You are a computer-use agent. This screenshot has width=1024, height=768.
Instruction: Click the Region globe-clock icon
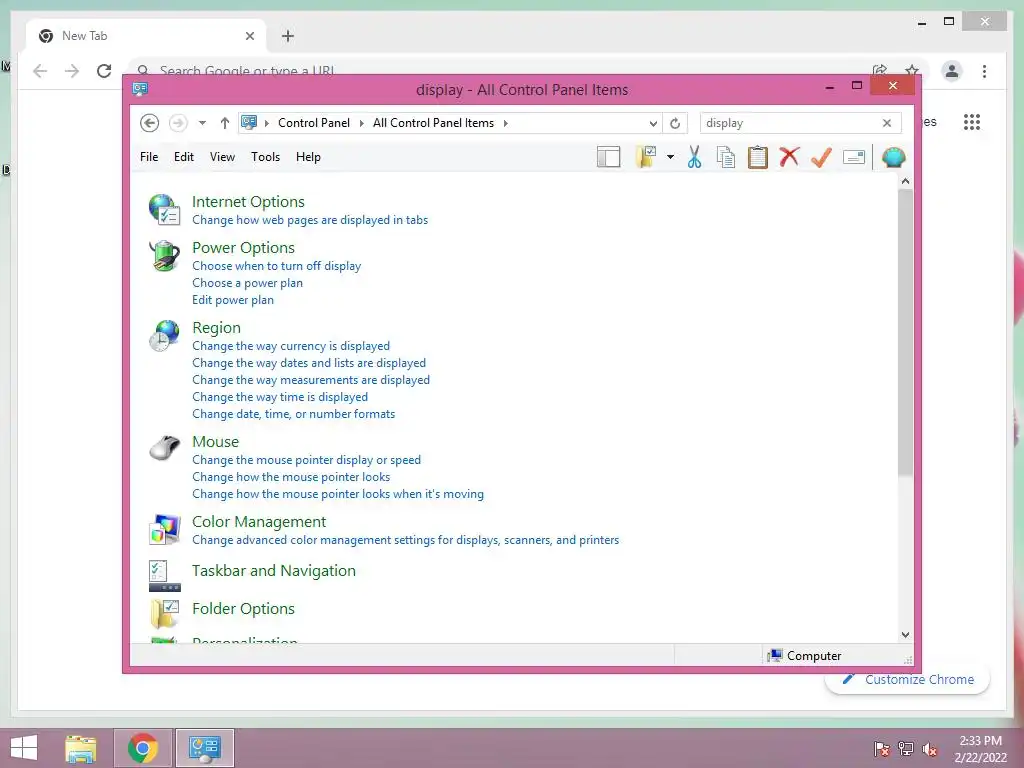click(165, 336)
